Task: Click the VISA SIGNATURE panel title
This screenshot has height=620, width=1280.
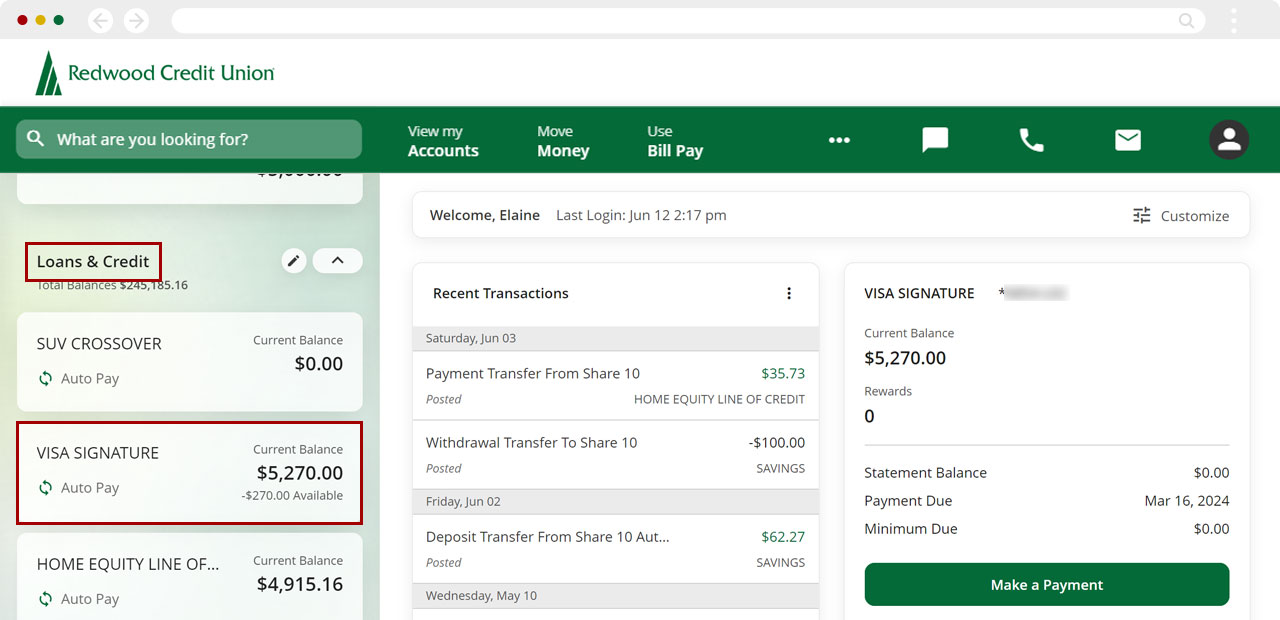Action: (919, 293)
